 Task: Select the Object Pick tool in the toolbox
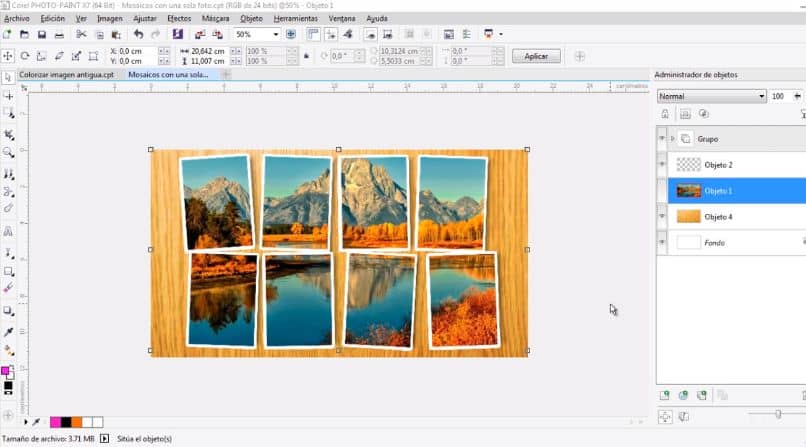point(8,78)
